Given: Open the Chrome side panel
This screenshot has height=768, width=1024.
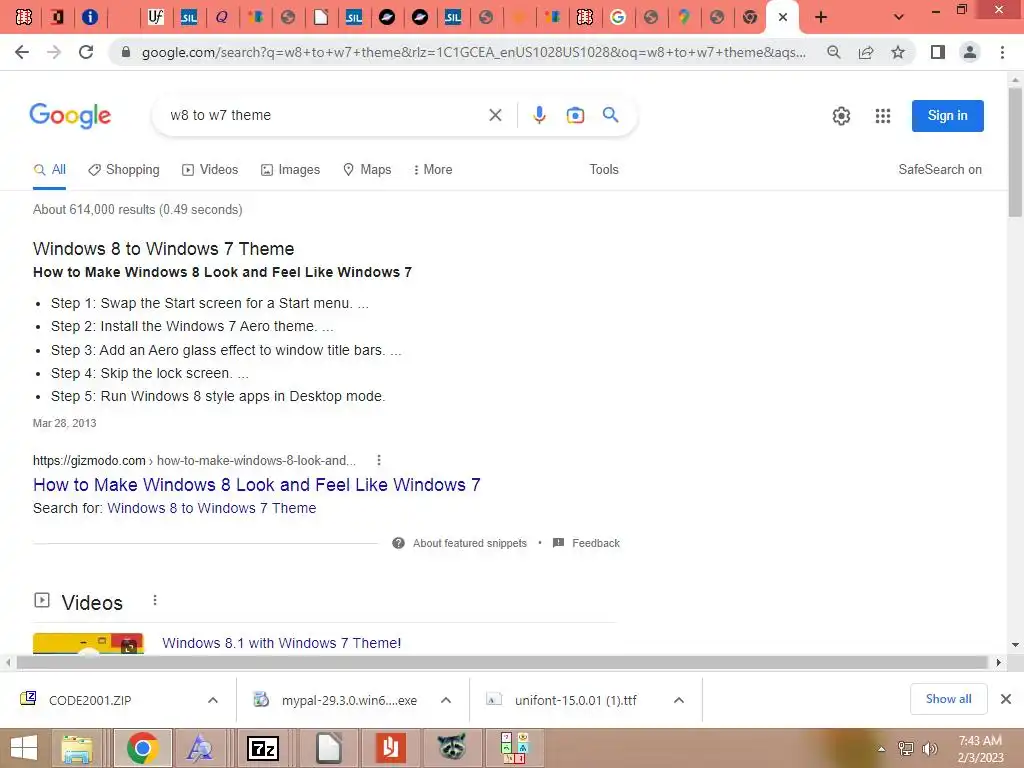Looking at the screenshot, I should pos(938,52).
